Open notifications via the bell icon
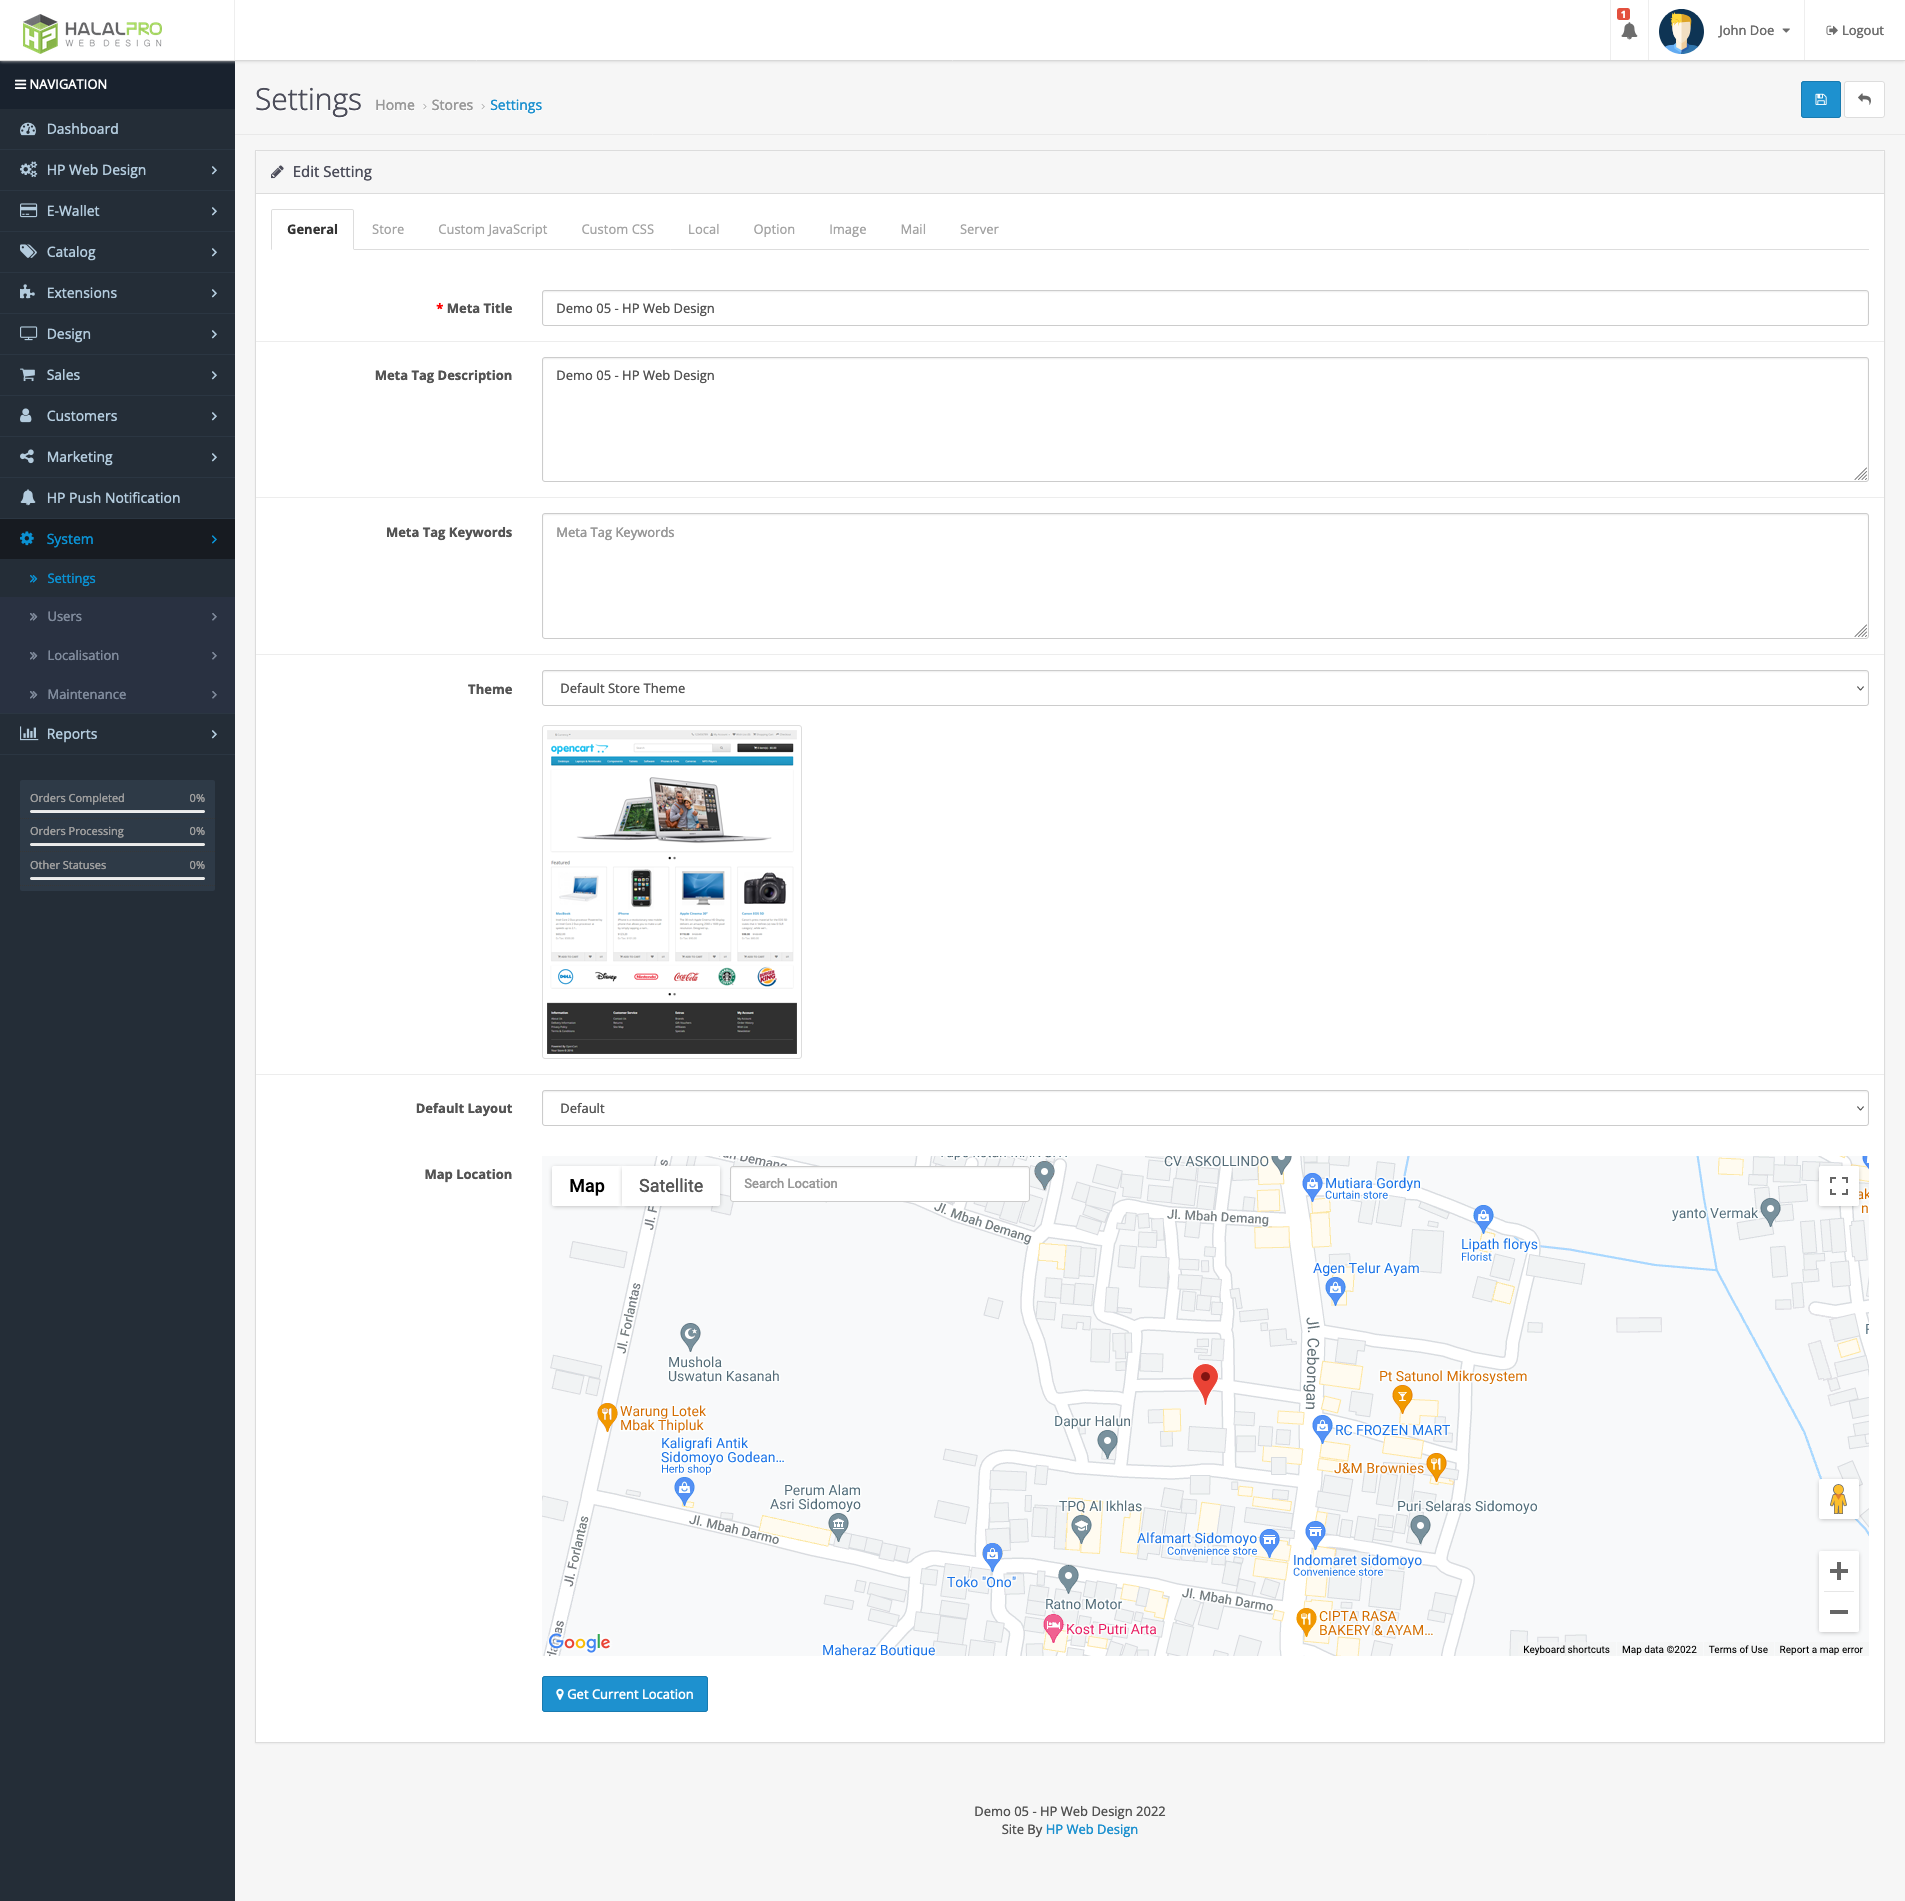1905x1901 pixels. pyautogui.click(x=1627, y=30)
